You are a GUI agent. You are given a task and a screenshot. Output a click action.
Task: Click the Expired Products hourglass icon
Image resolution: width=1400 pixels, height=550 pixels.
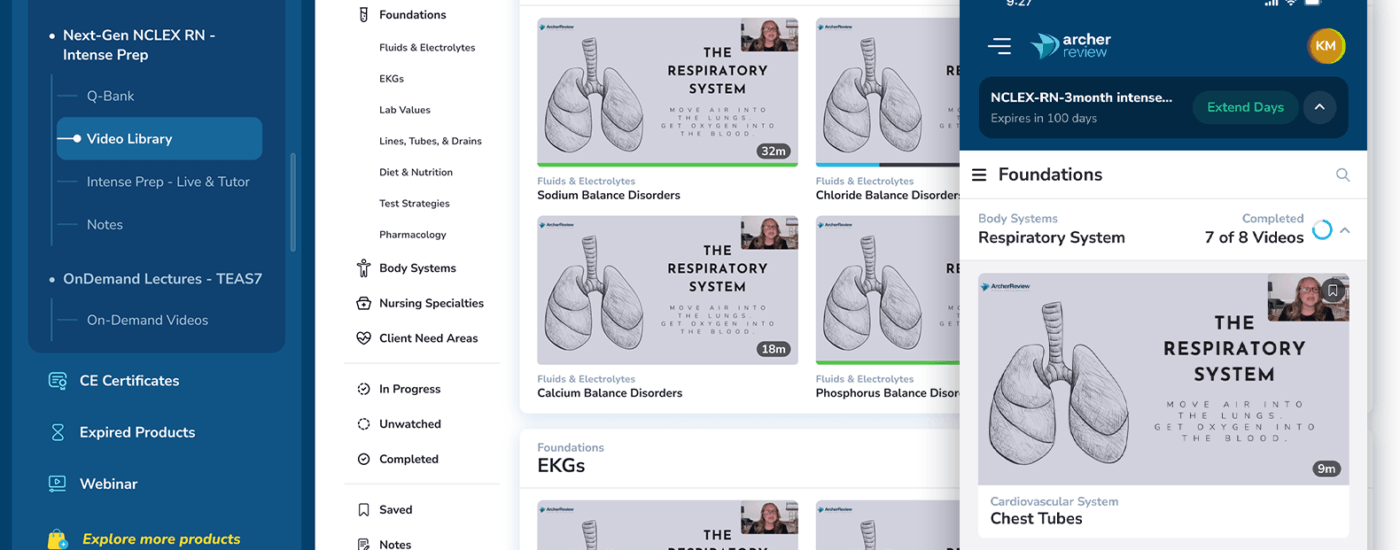[58, 432]
